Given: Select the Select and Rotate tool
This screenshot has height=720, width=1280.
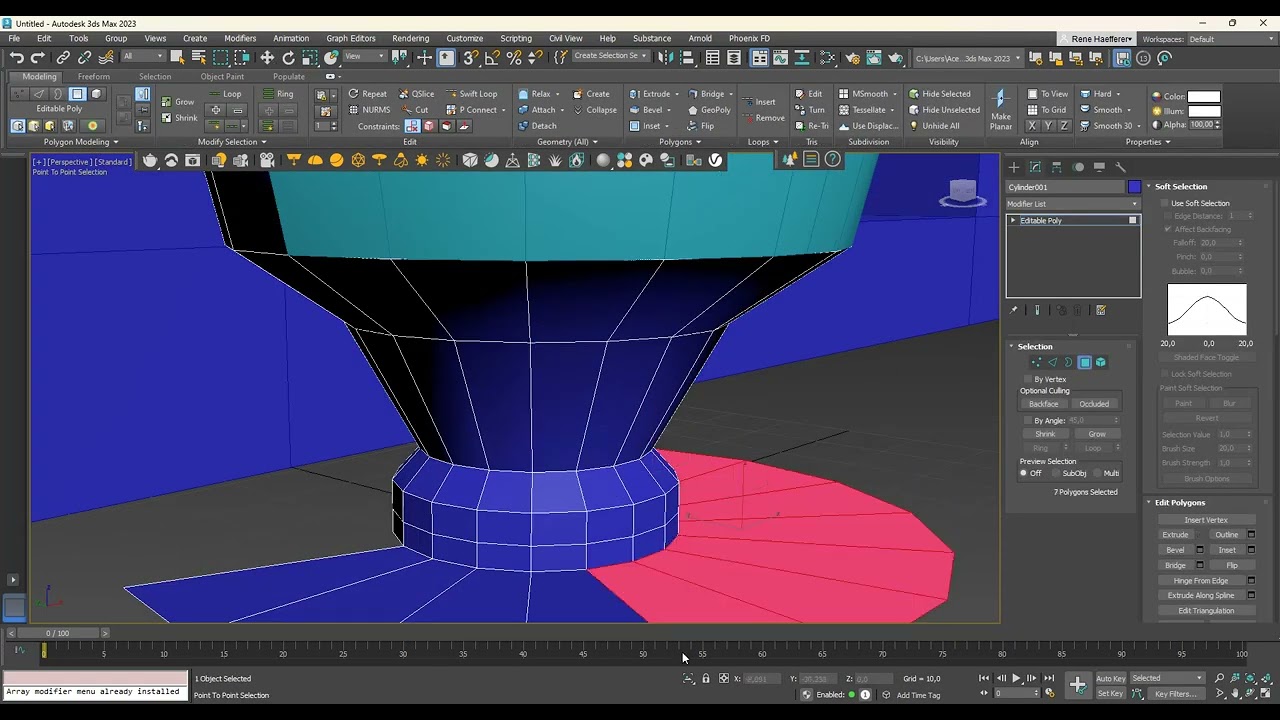Looking at the screenshot, I should click(x=289, y=58).
